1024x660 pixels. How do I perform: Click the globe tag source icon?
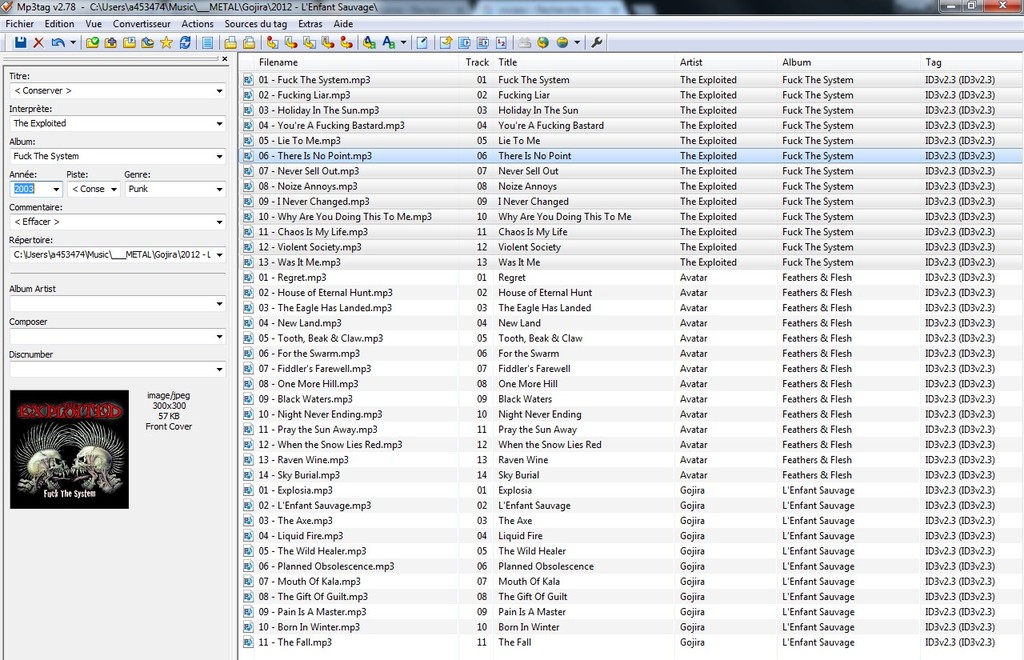pyautogui.click(x=543, y=42)
